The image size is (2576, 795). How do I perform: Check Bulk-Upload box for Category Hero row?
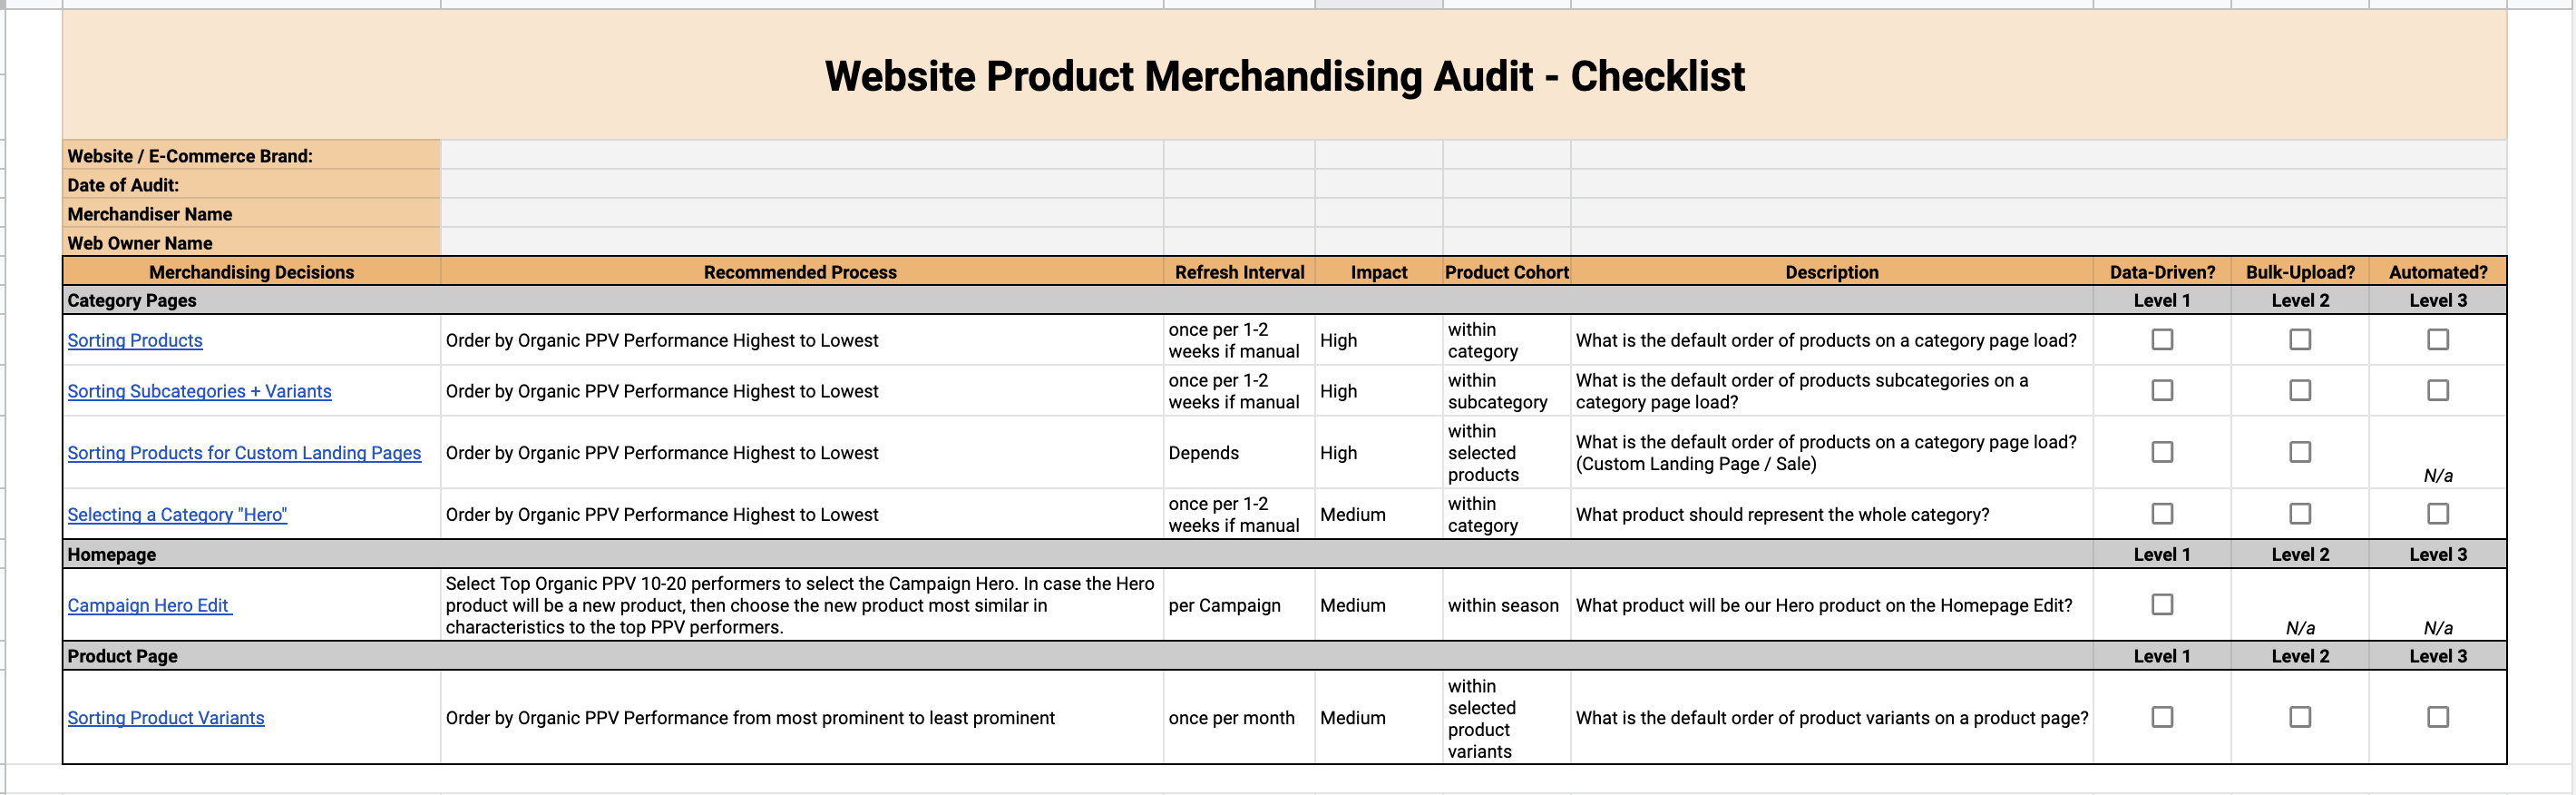tap(2300, 514)
